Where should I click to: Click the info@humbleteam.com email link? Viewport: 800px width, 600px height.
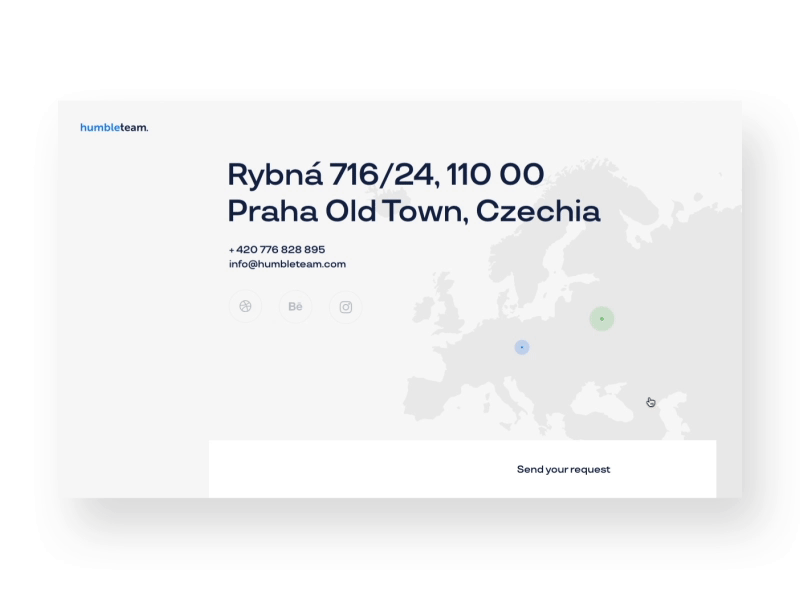(287, 264)
